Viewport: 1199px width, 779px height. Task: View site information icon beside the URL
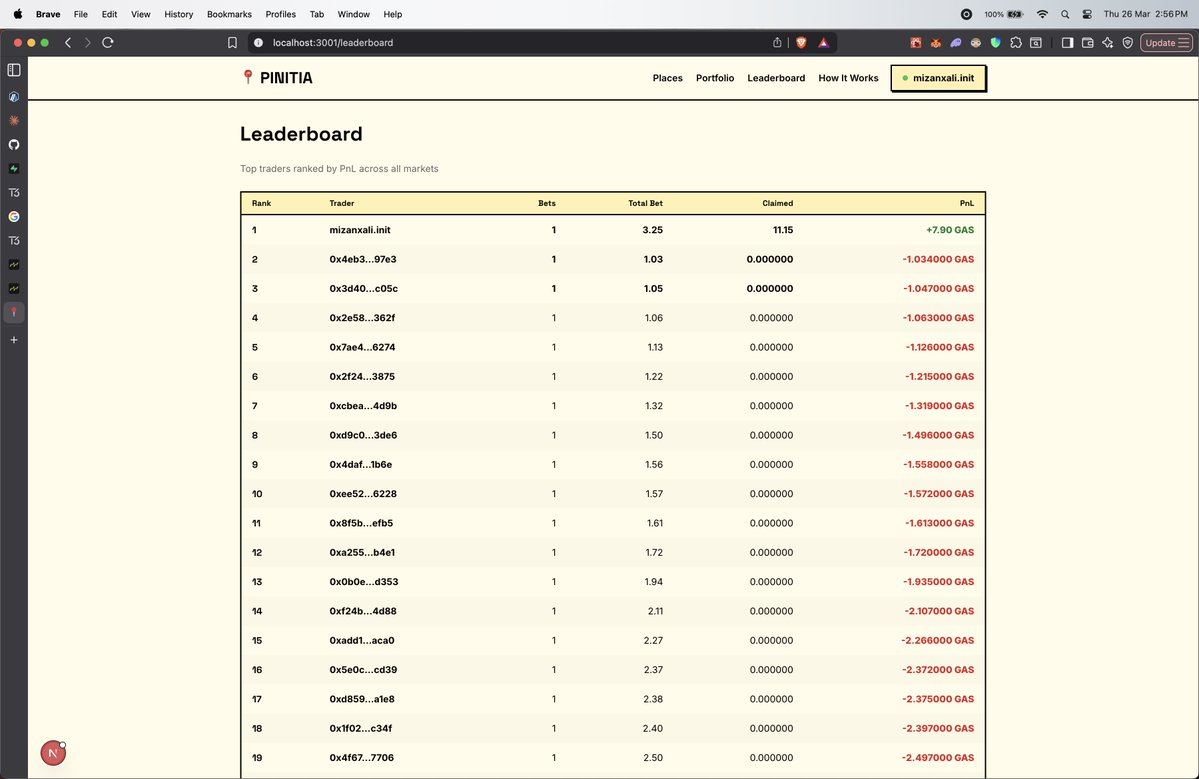click(258, 43)
